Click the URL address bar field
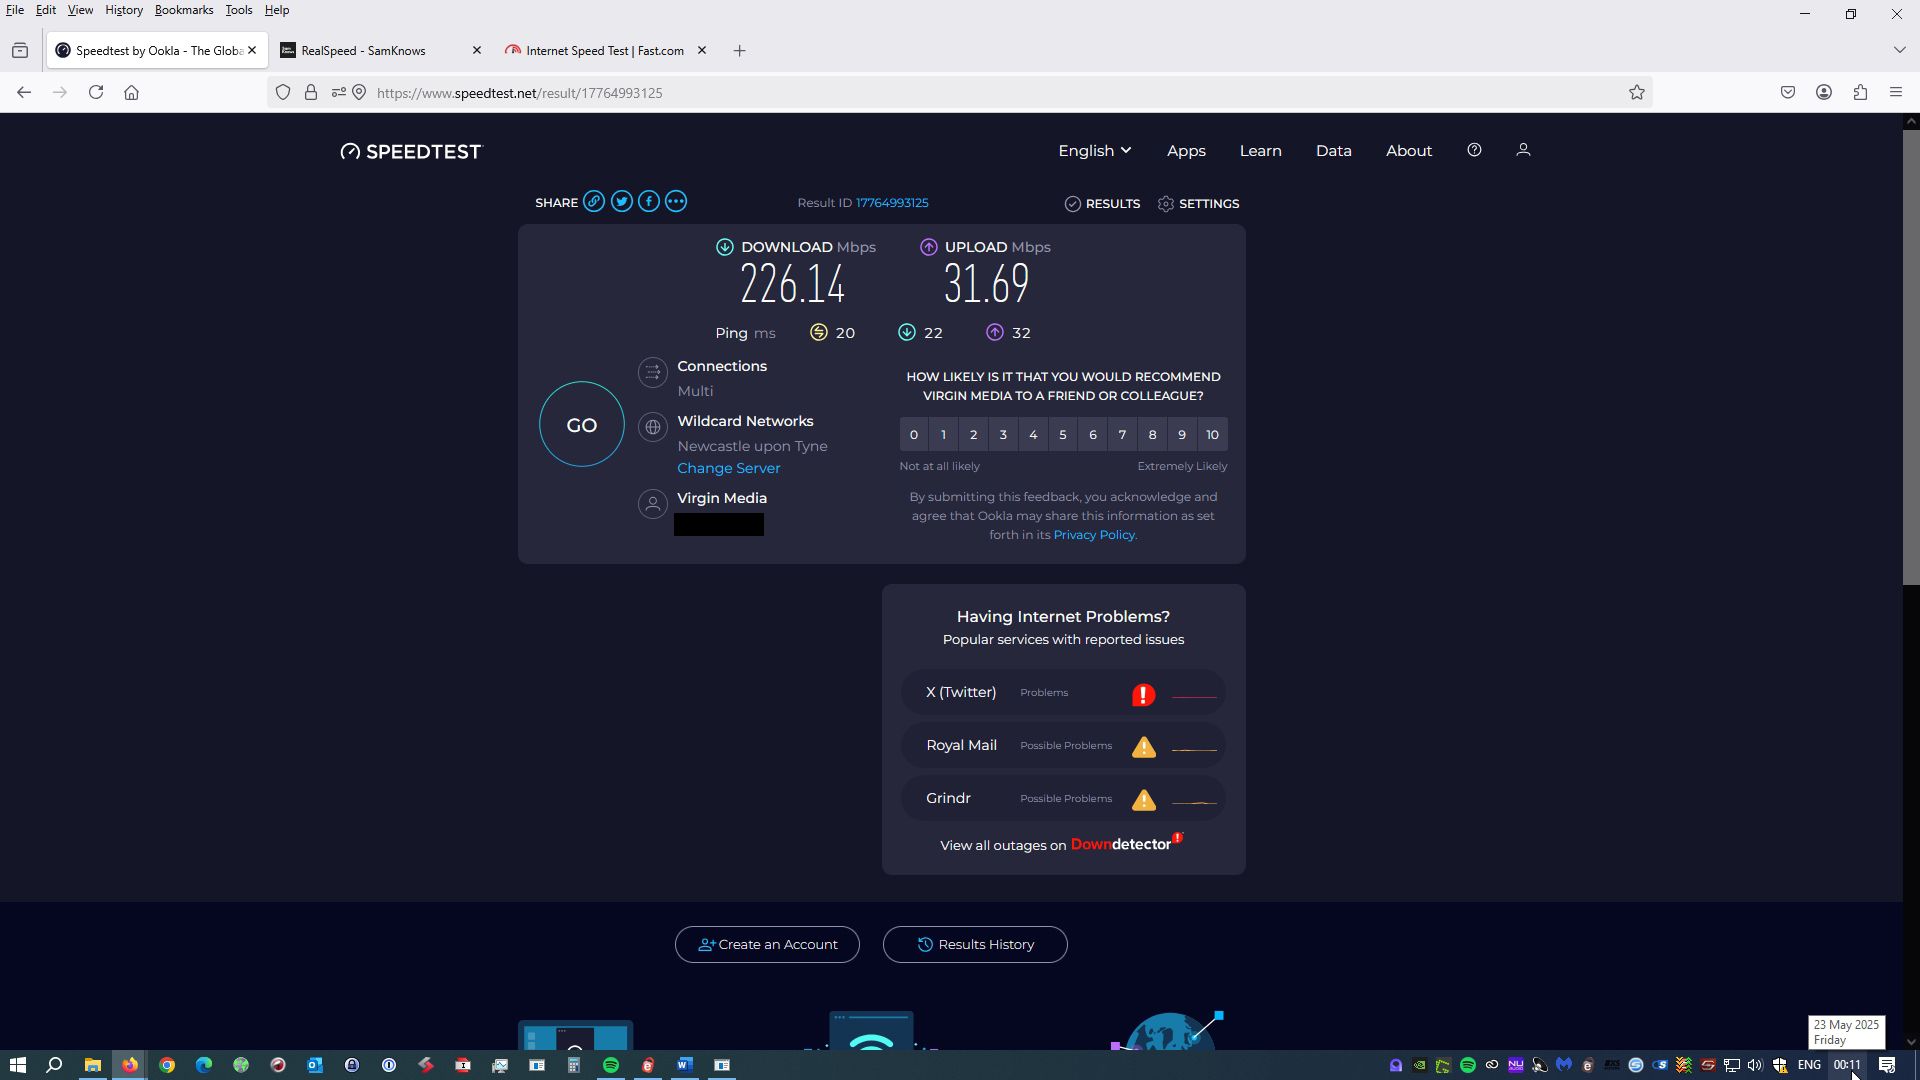 pyautogui.click(x=900, y=93)
